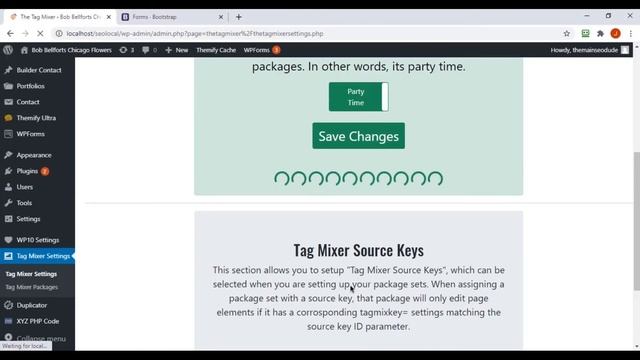Open a new browser tab
640x360 pixels.
pos(239,17)
